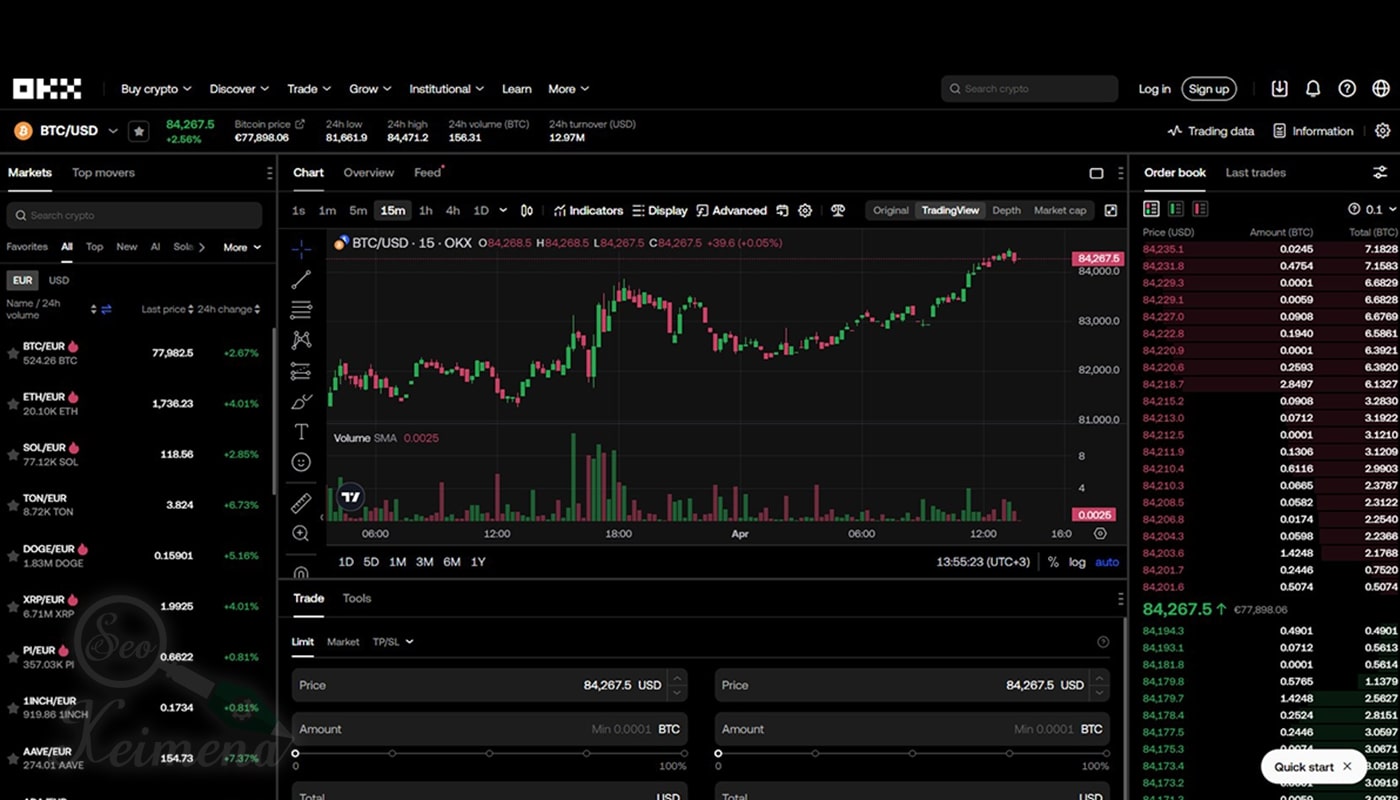Image resolution: width=1400 pixels, height=800 pixels.
Task: Expand the Institutional menu
Action: [x=447, y=89]
